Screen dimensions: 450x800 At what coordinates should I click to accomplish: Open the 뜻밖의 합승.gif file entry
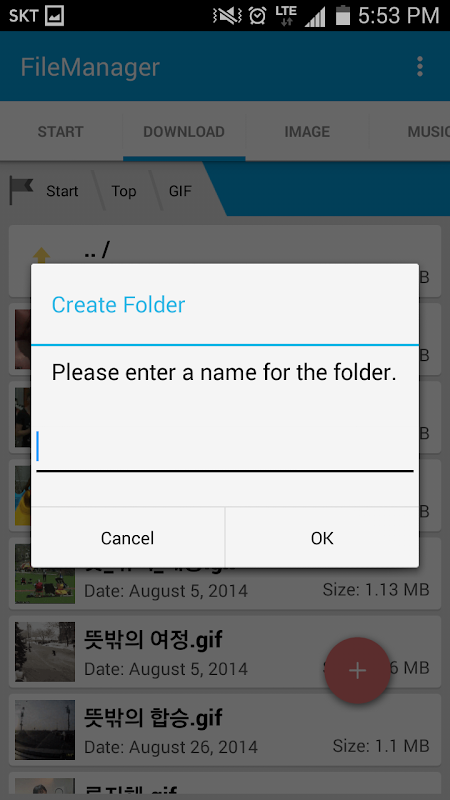pyautogui.click(x=224, y=730)
